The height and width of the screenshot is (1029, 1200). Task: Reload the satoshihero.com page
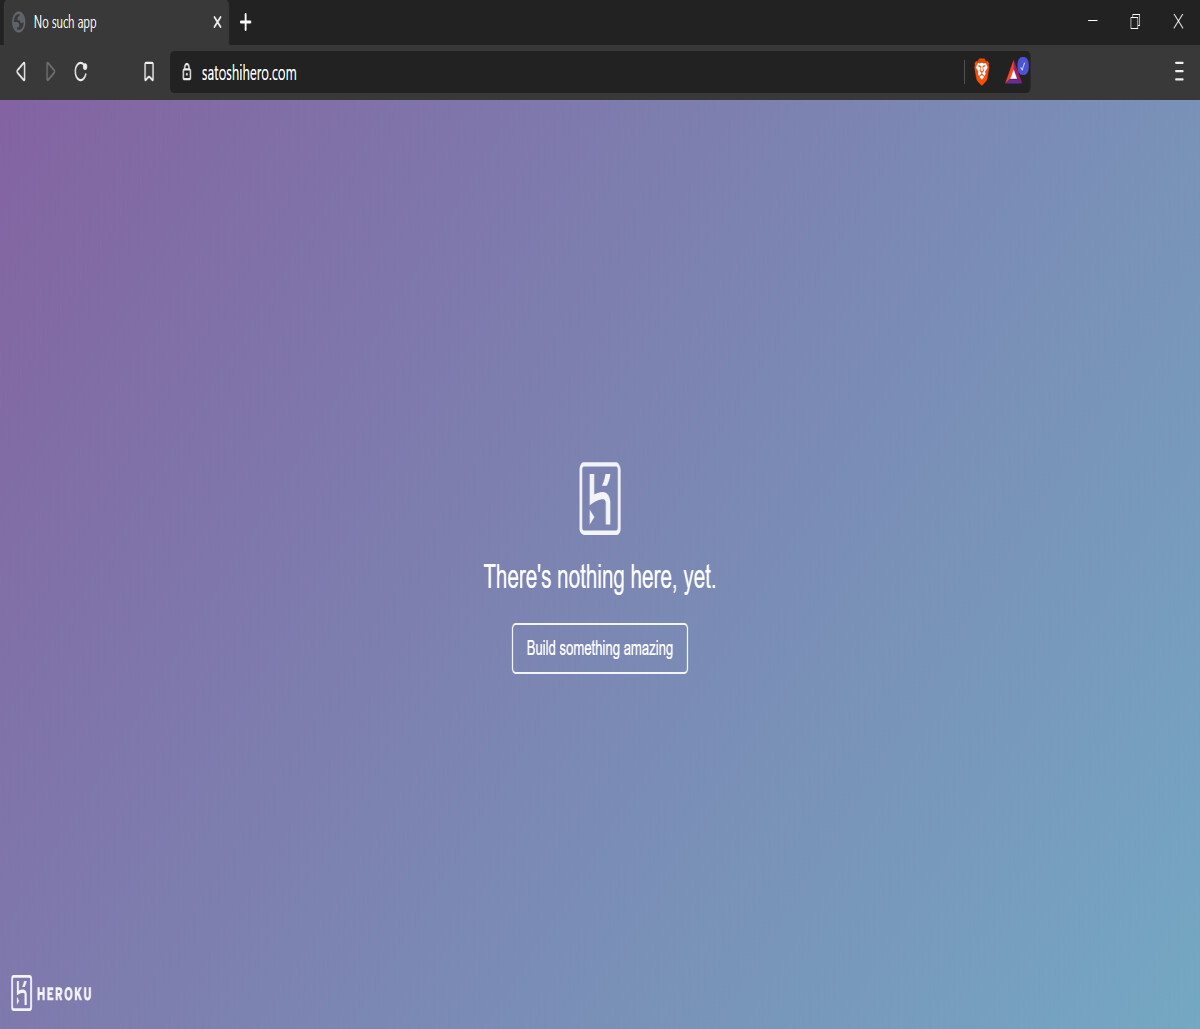(x=81, y=72)
